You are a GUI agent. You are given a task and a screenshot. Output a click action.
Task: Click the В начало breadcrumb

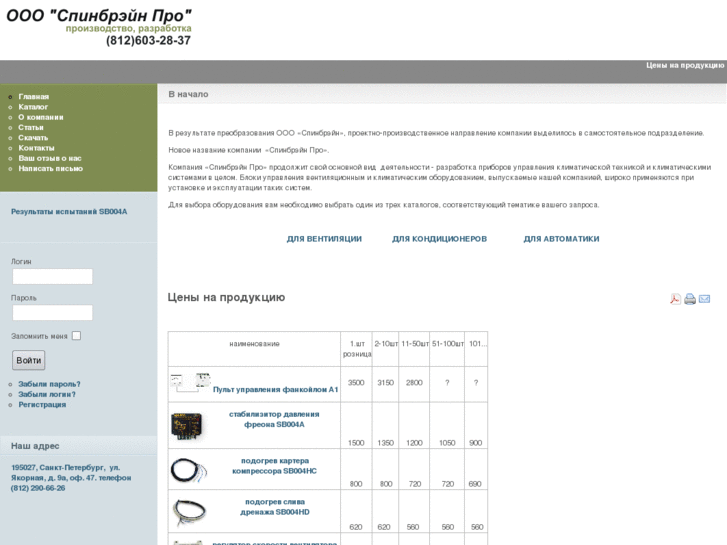188,94
